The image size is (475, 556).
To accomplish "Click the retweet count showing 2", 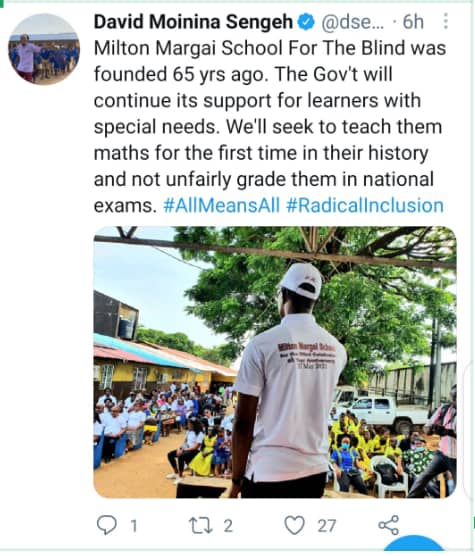I will click(228, 526).
